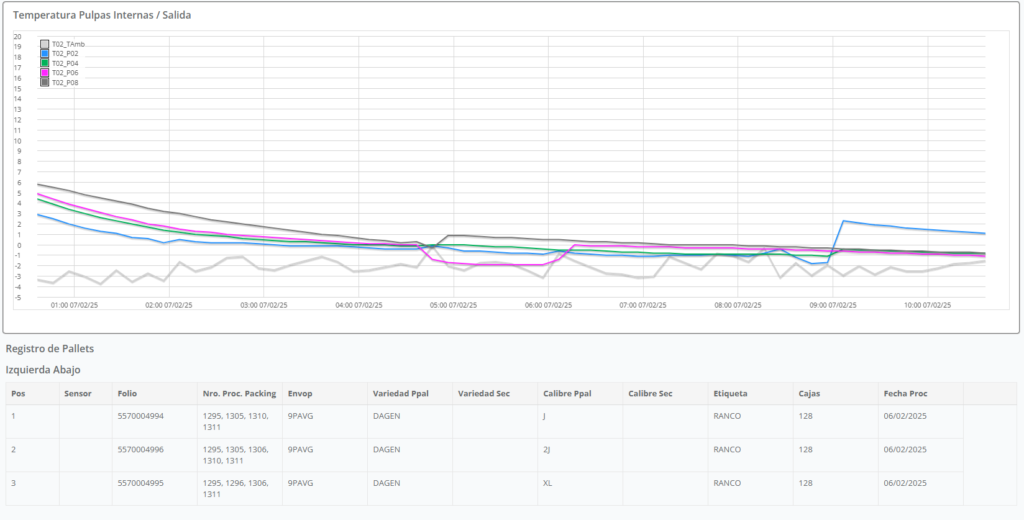Select folio 5570004994 in the table
Image resolution: width=1024 pixels, height=520 pixels.
coord(140,415)
